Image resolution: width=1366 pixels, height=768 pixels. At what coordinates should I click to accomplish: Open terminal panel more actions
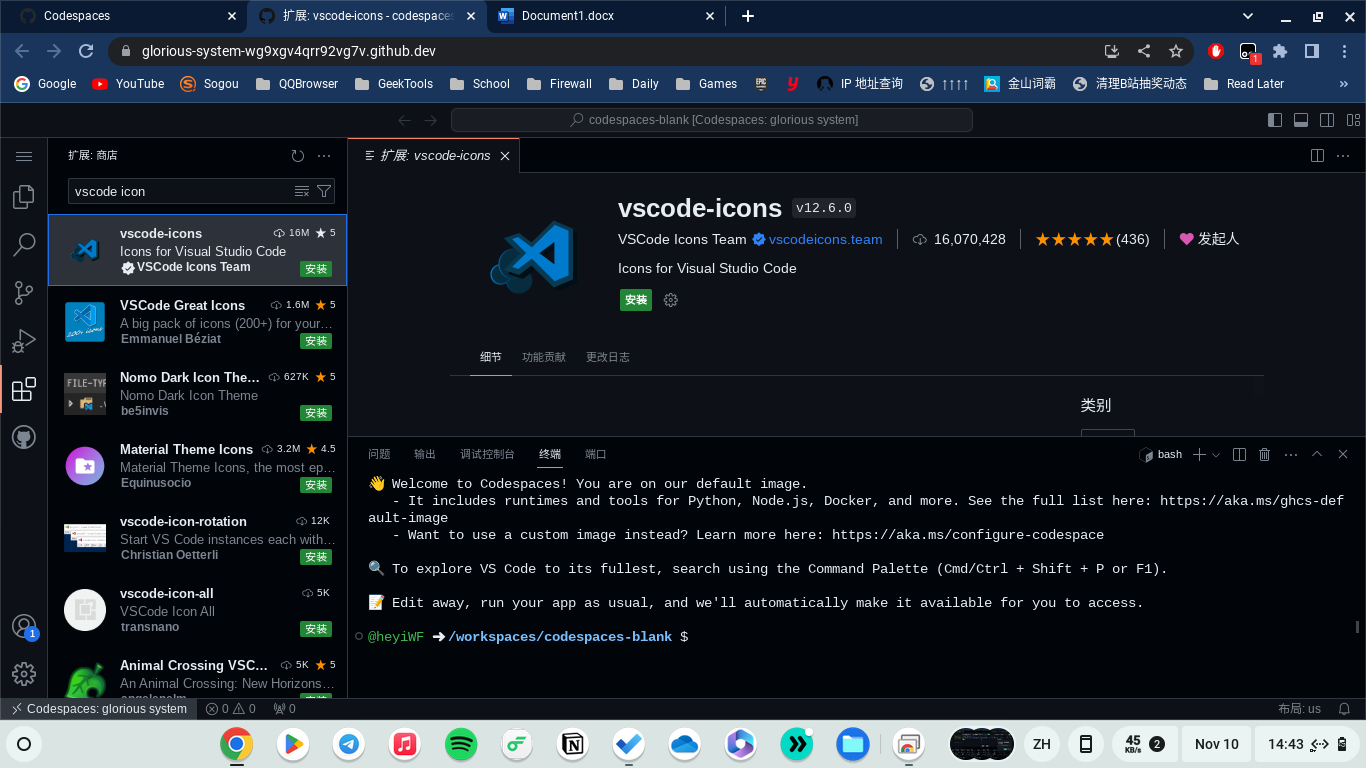tap(1291, 454)
